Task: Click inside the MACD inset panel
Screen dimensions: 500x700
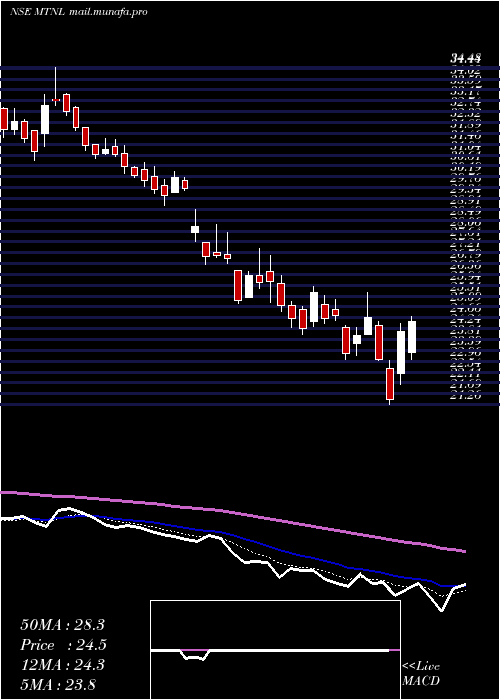Action: [275, 650]
